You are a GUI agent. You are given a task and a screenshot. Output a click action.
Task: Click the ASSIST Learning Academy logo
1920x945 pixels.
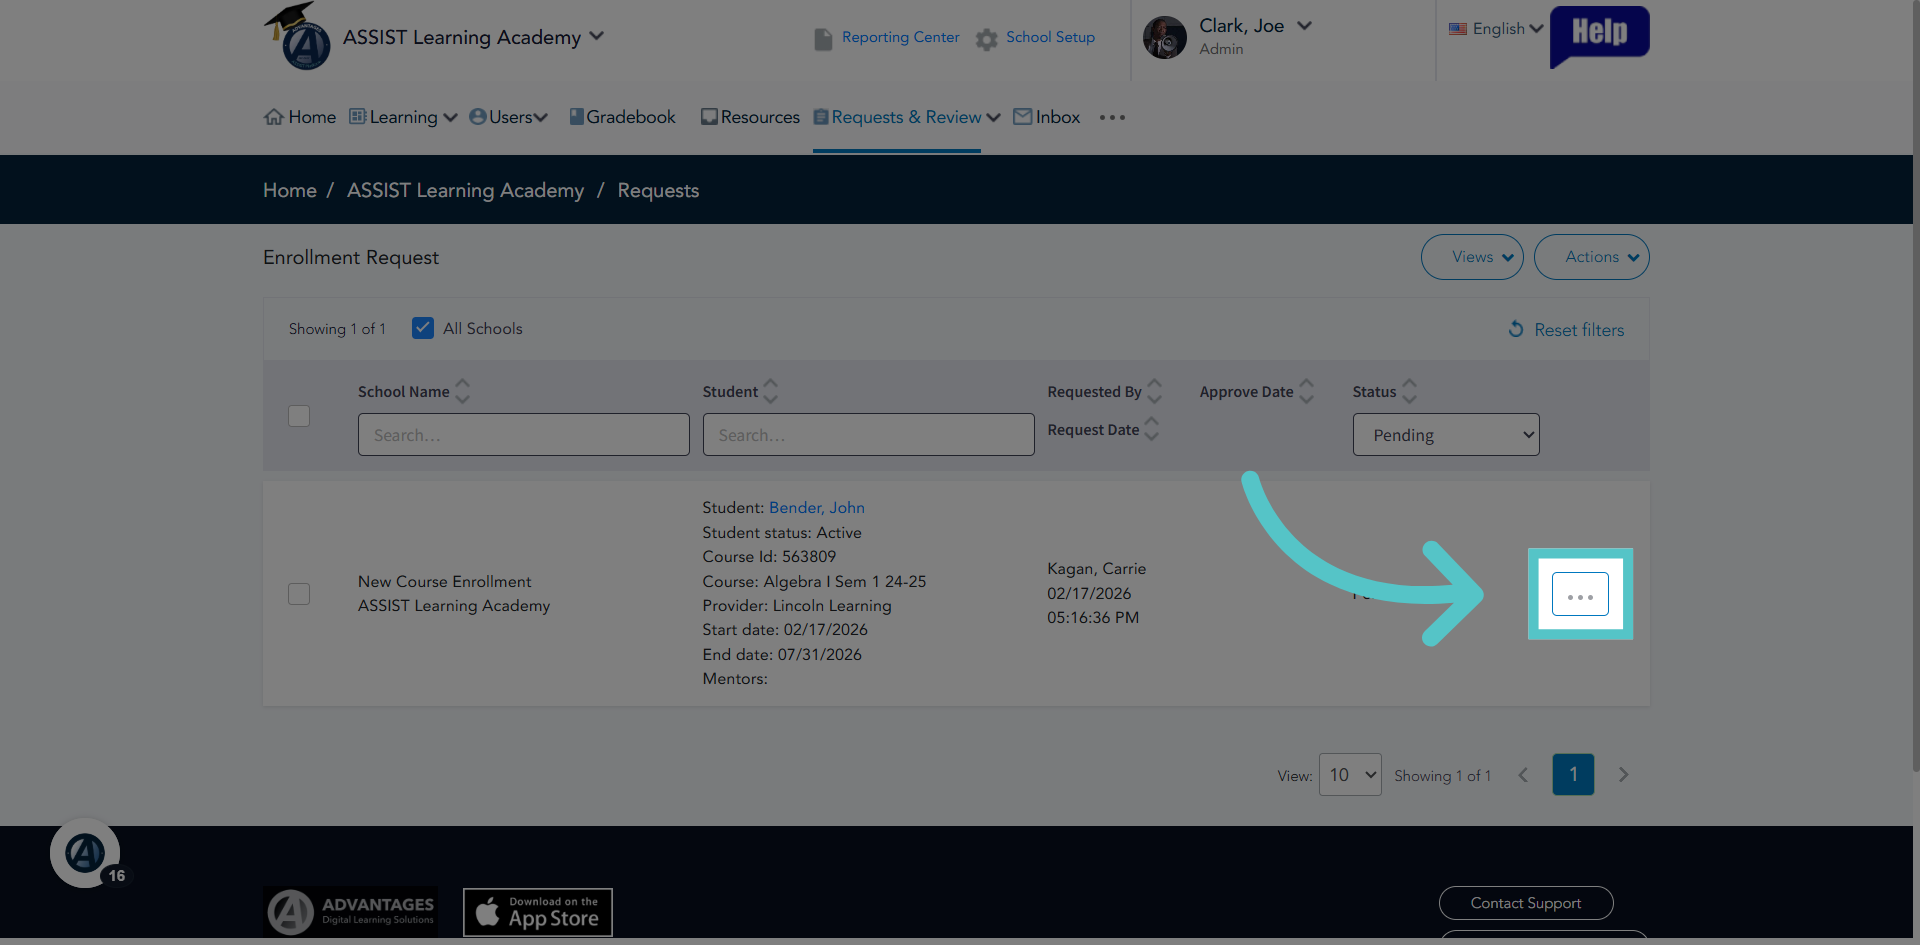[x=297, y=36]
